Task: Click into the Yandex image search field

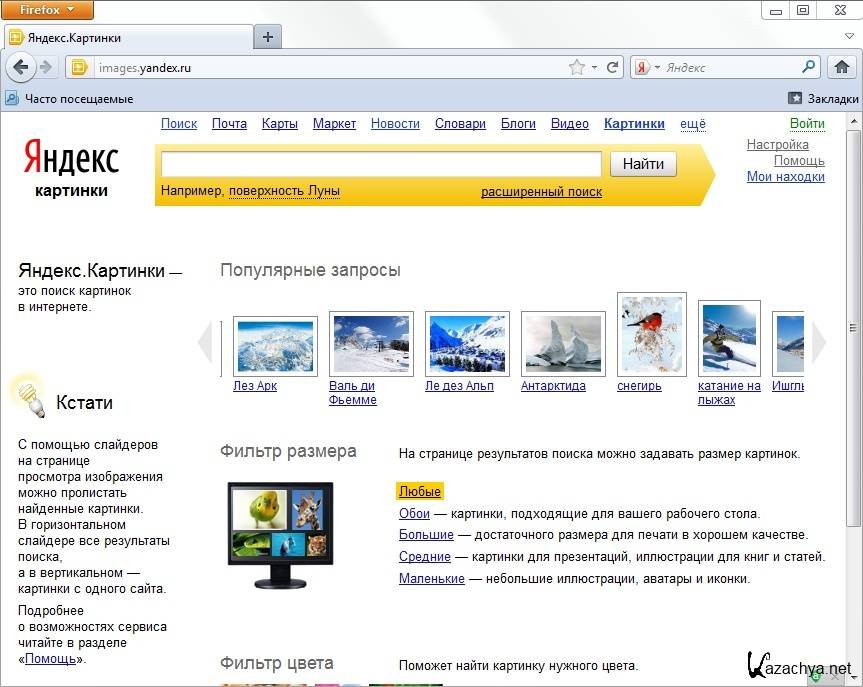Action: tap(380, 164)
